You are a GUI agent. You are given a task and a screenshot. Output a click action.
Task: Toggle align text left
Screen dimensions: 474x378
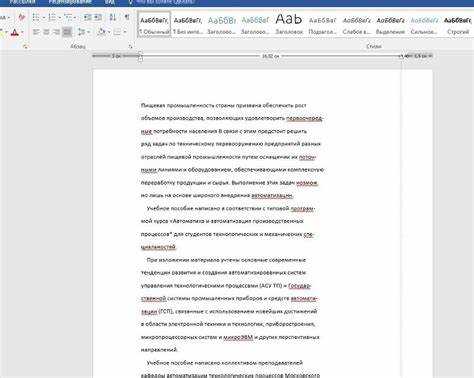36,32
